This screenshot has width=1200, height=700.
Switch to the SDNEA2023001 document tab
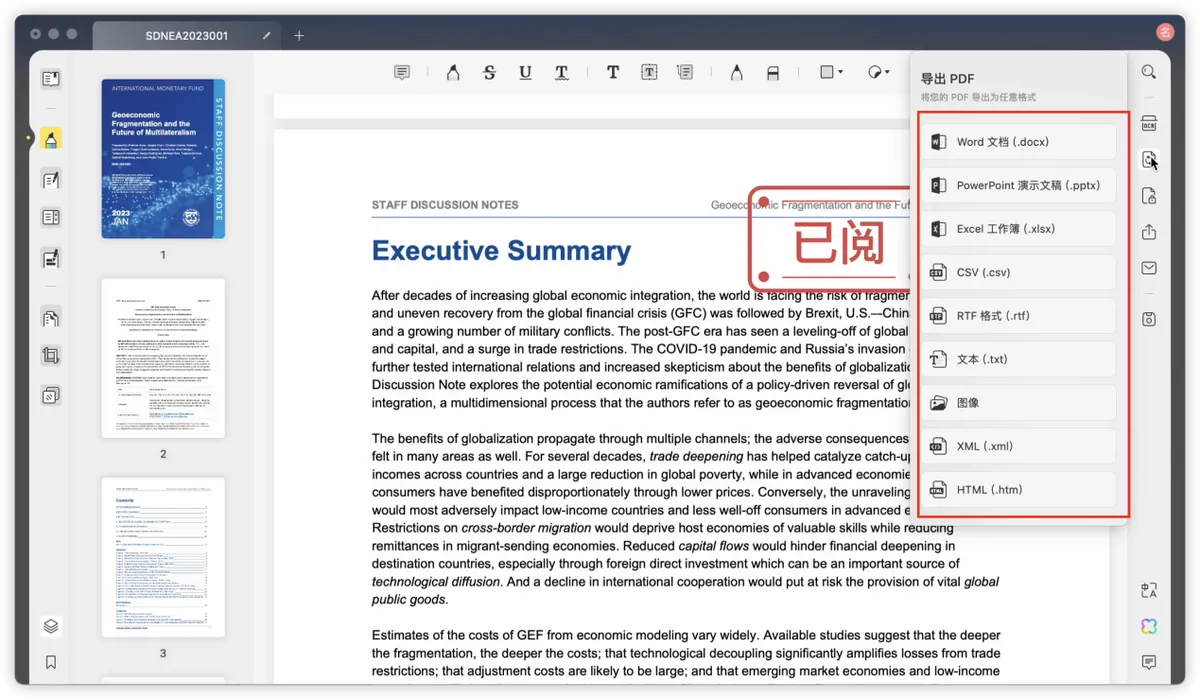[x=187, y=36]
